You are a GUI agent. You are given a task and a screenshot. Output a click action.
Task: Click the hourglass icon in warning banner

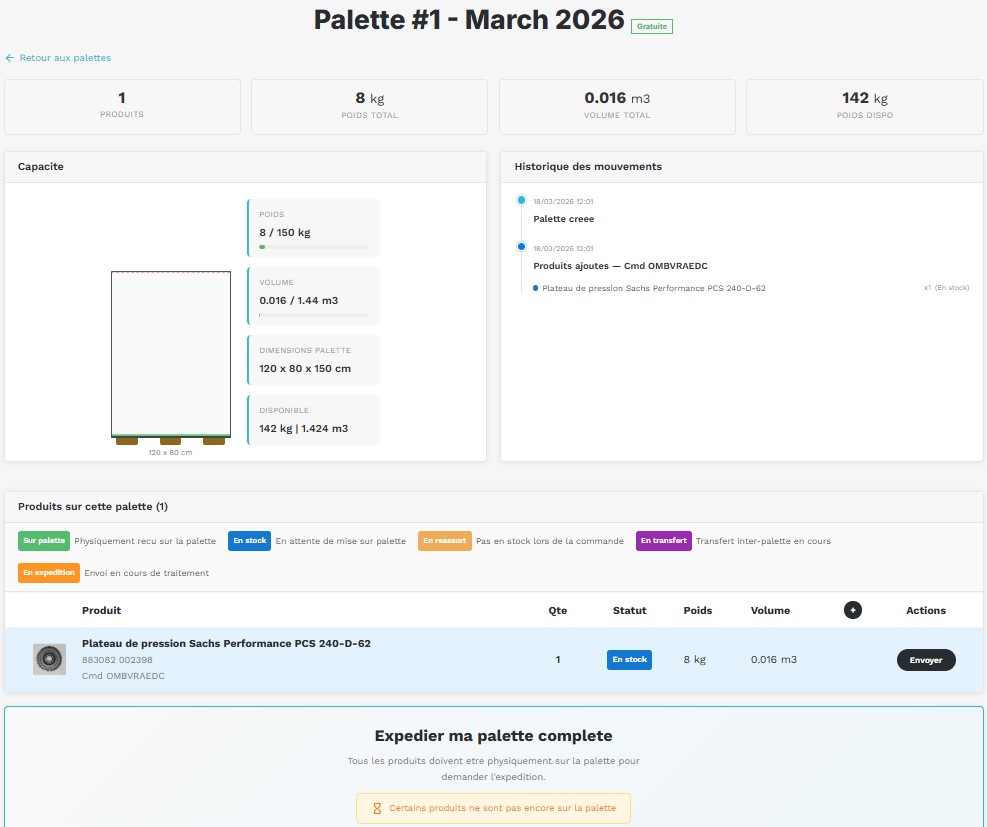(x=377, y=808)
